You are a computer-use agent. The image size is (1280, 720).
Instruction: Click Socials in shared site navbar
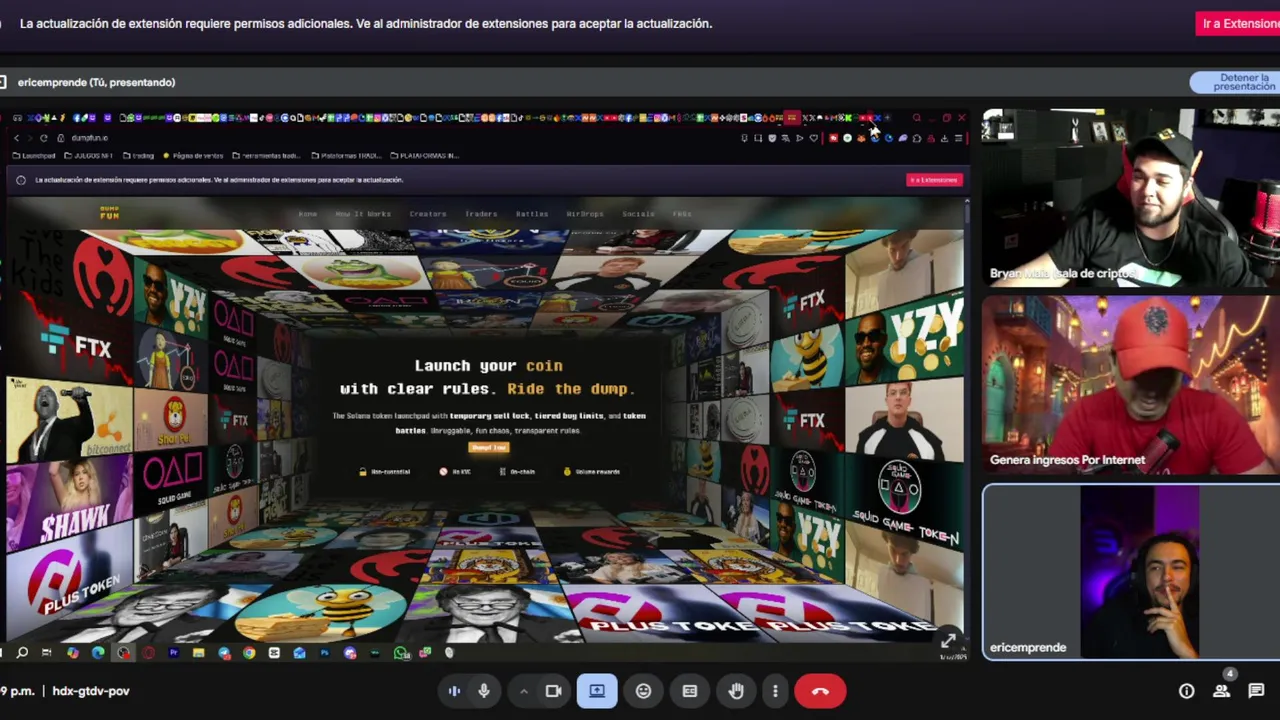tap(638, 214)
